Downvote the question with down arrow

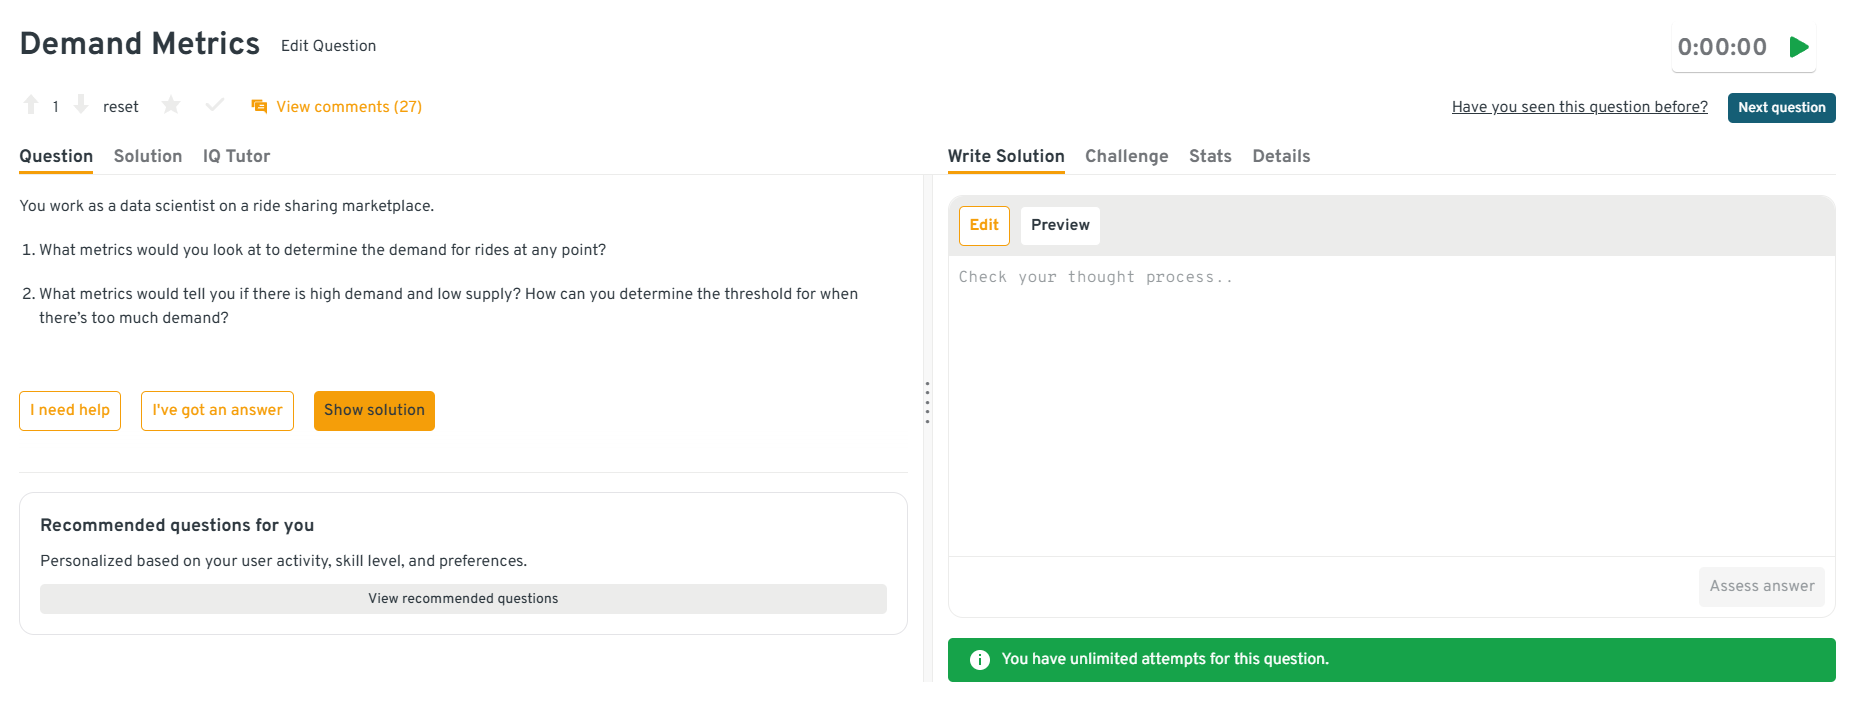[x=81, y=105]
